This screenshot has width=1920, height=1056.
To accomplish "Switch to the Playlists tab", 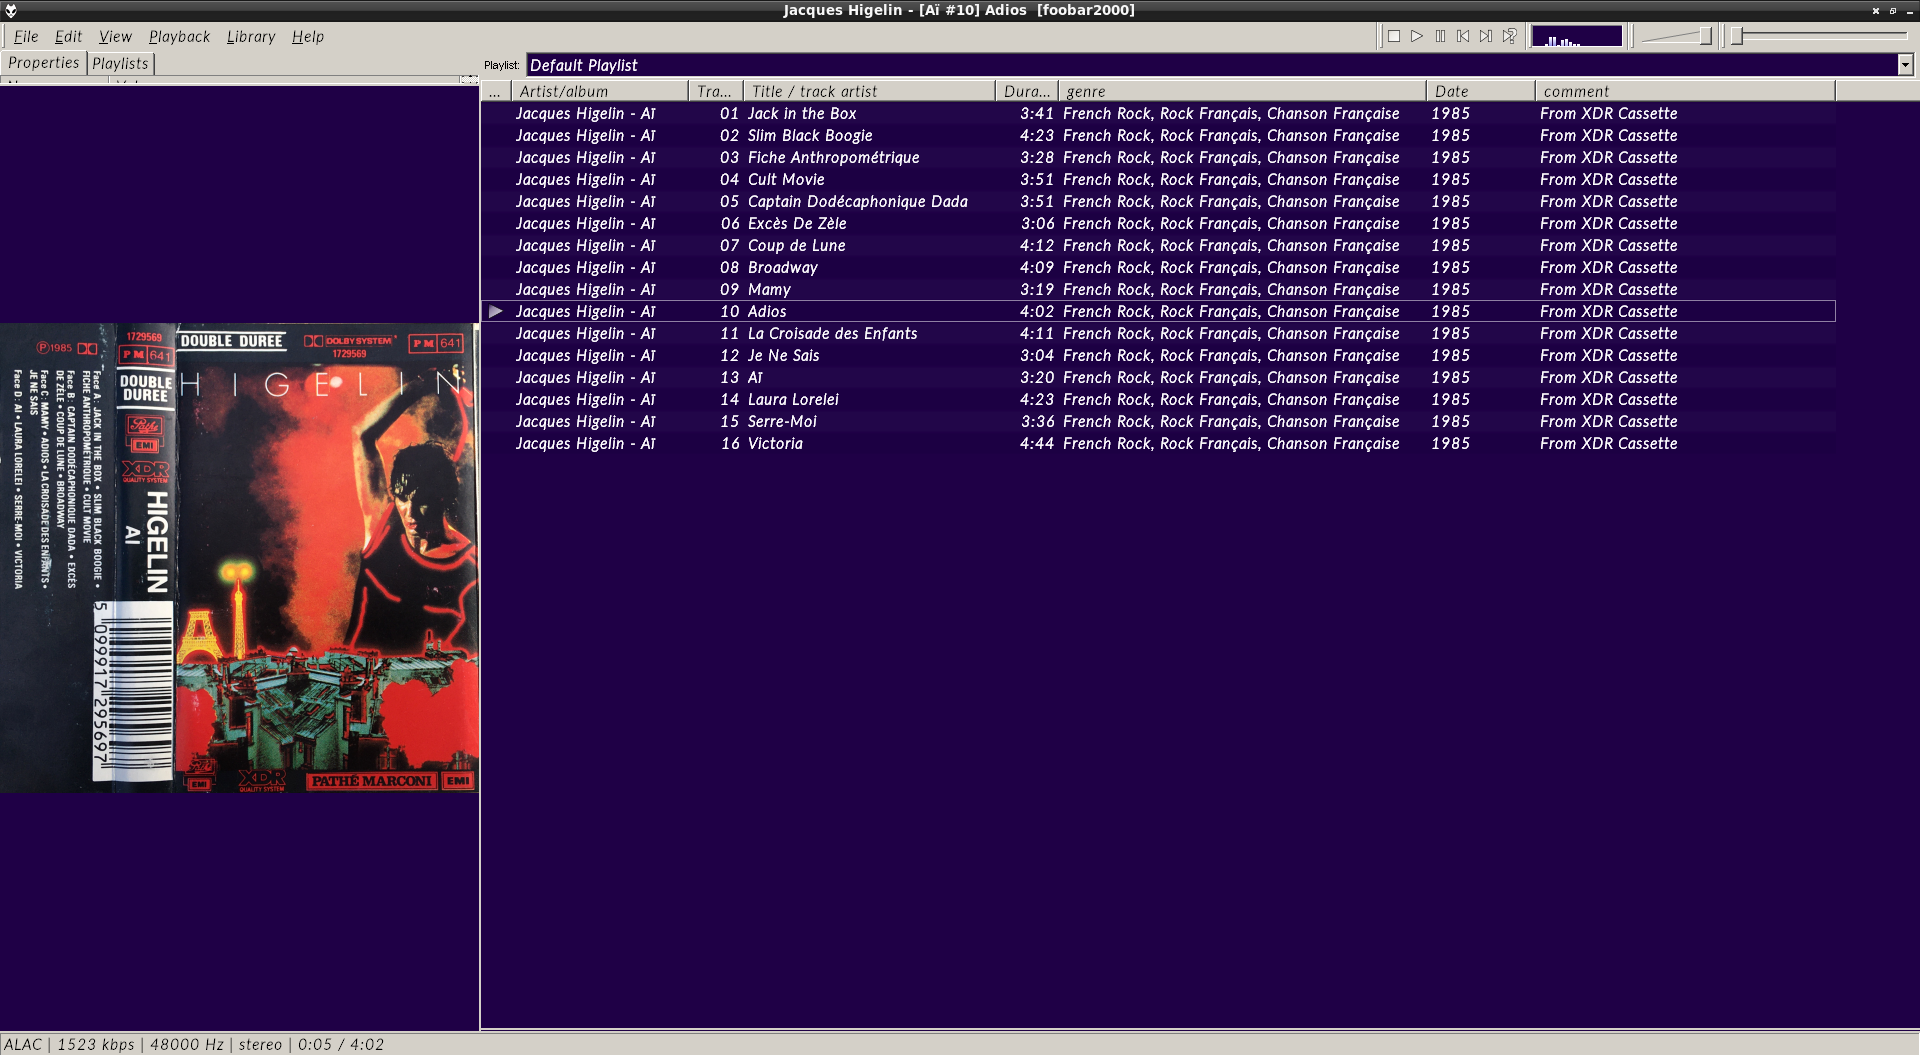I will click(x=120, y=63).
